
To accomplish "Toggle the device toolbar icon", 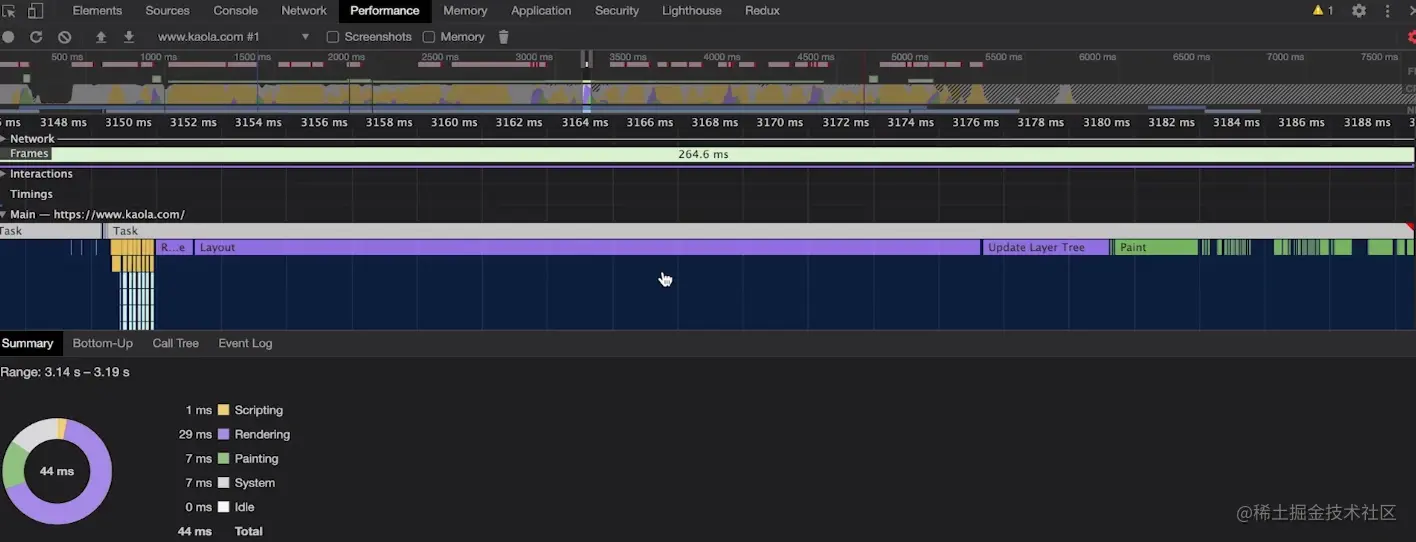I will coord(35,11).
